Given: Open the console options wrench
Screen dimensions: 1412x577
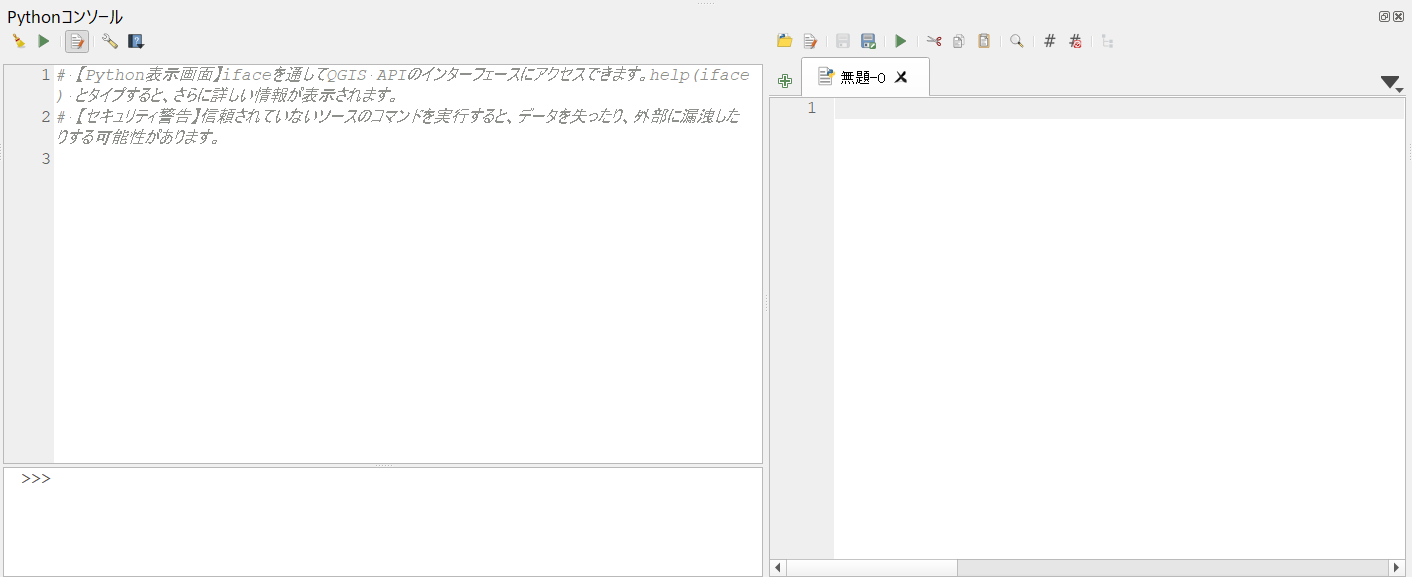Looking at the screenshot, I should 109,41.
